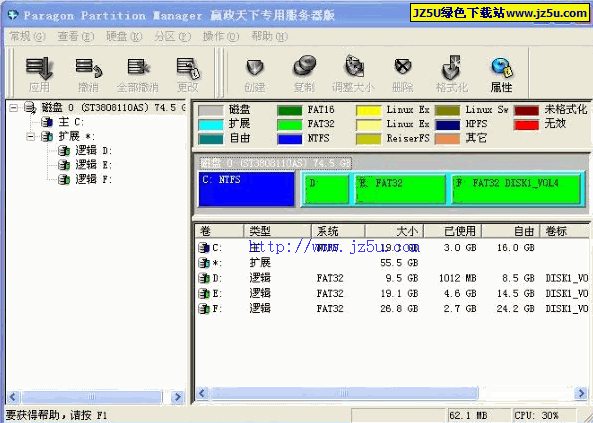
Task: Click the icon beside 逻辑 E: in tree
Action: [x=64, y=165]
